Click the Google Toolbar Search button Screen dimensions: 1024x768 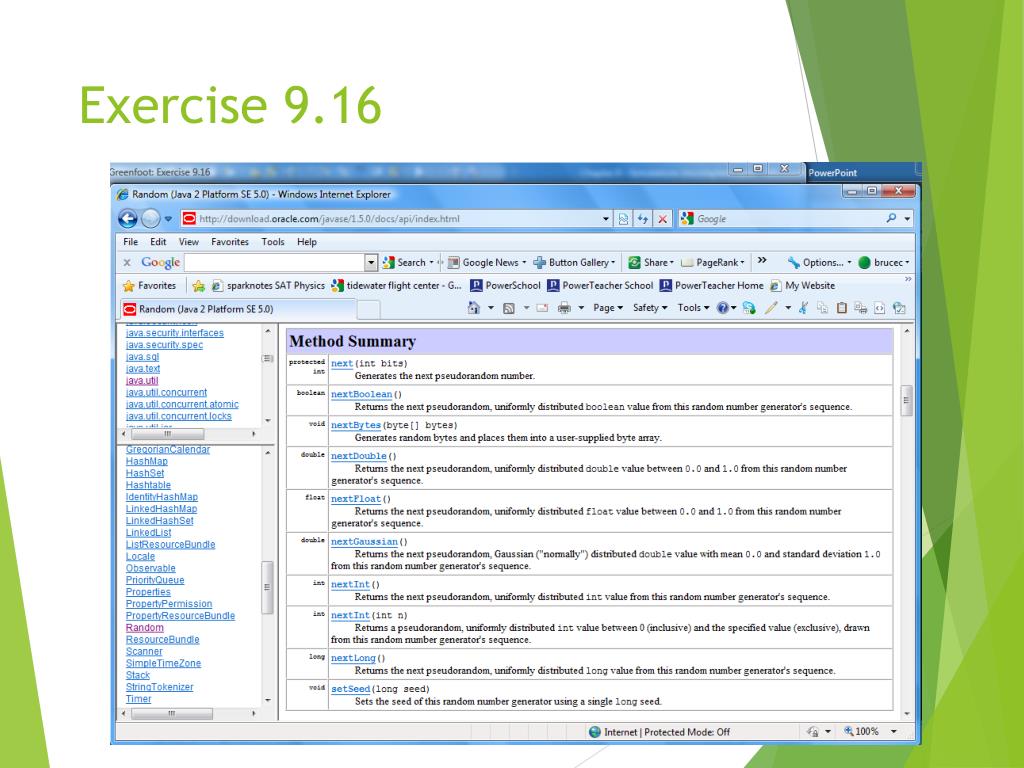(x=408, y=263)
